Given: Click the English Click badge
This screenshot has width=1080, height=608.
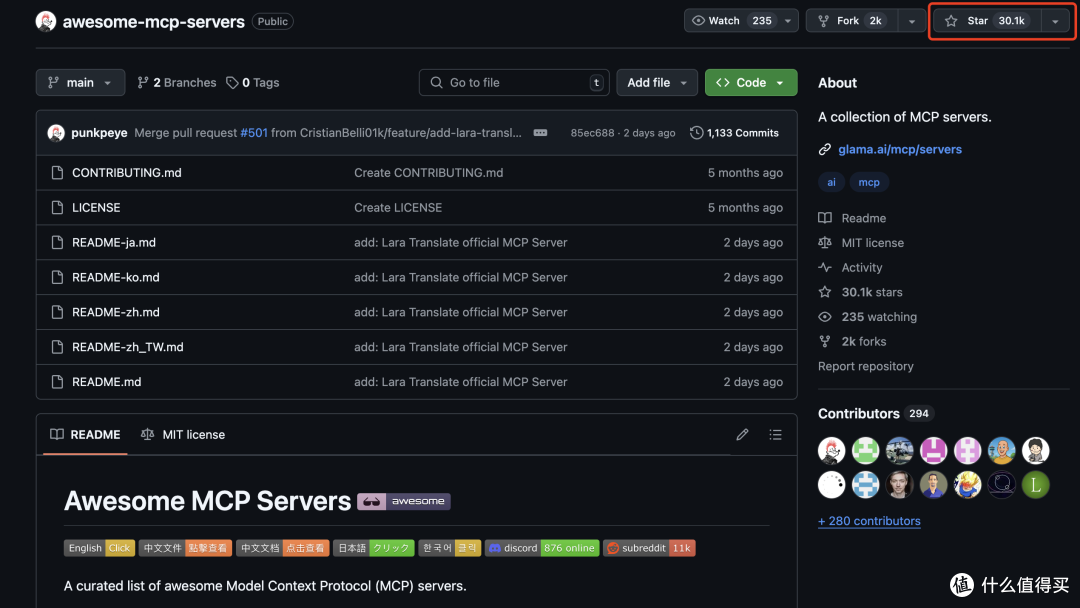Looking at the screenshot, I should coord(99,548).
